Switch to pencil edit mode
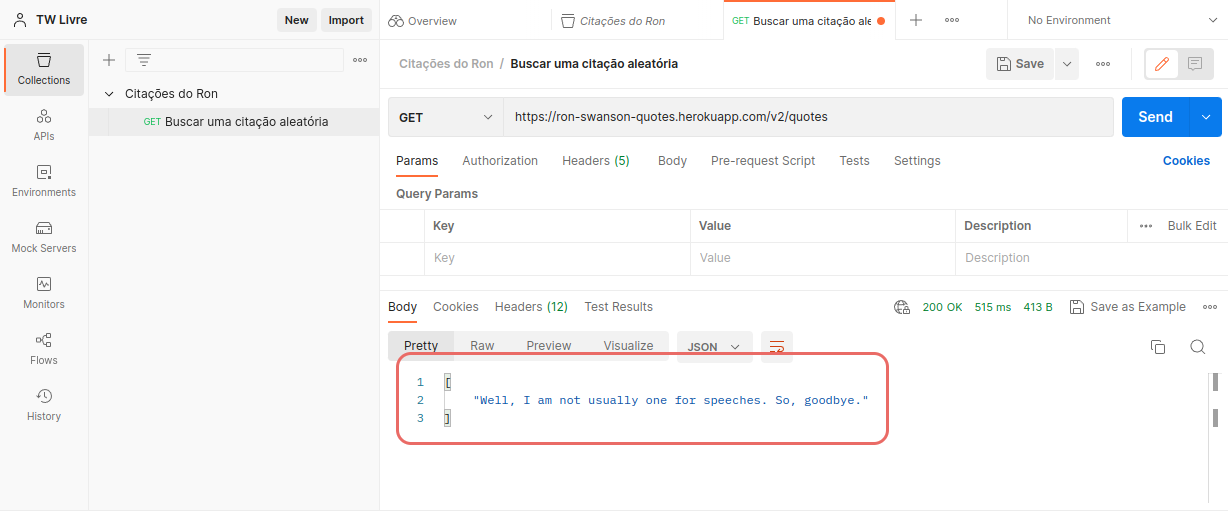The image size is (1229, 513). pyautogui.click(x=1161, y=64)
